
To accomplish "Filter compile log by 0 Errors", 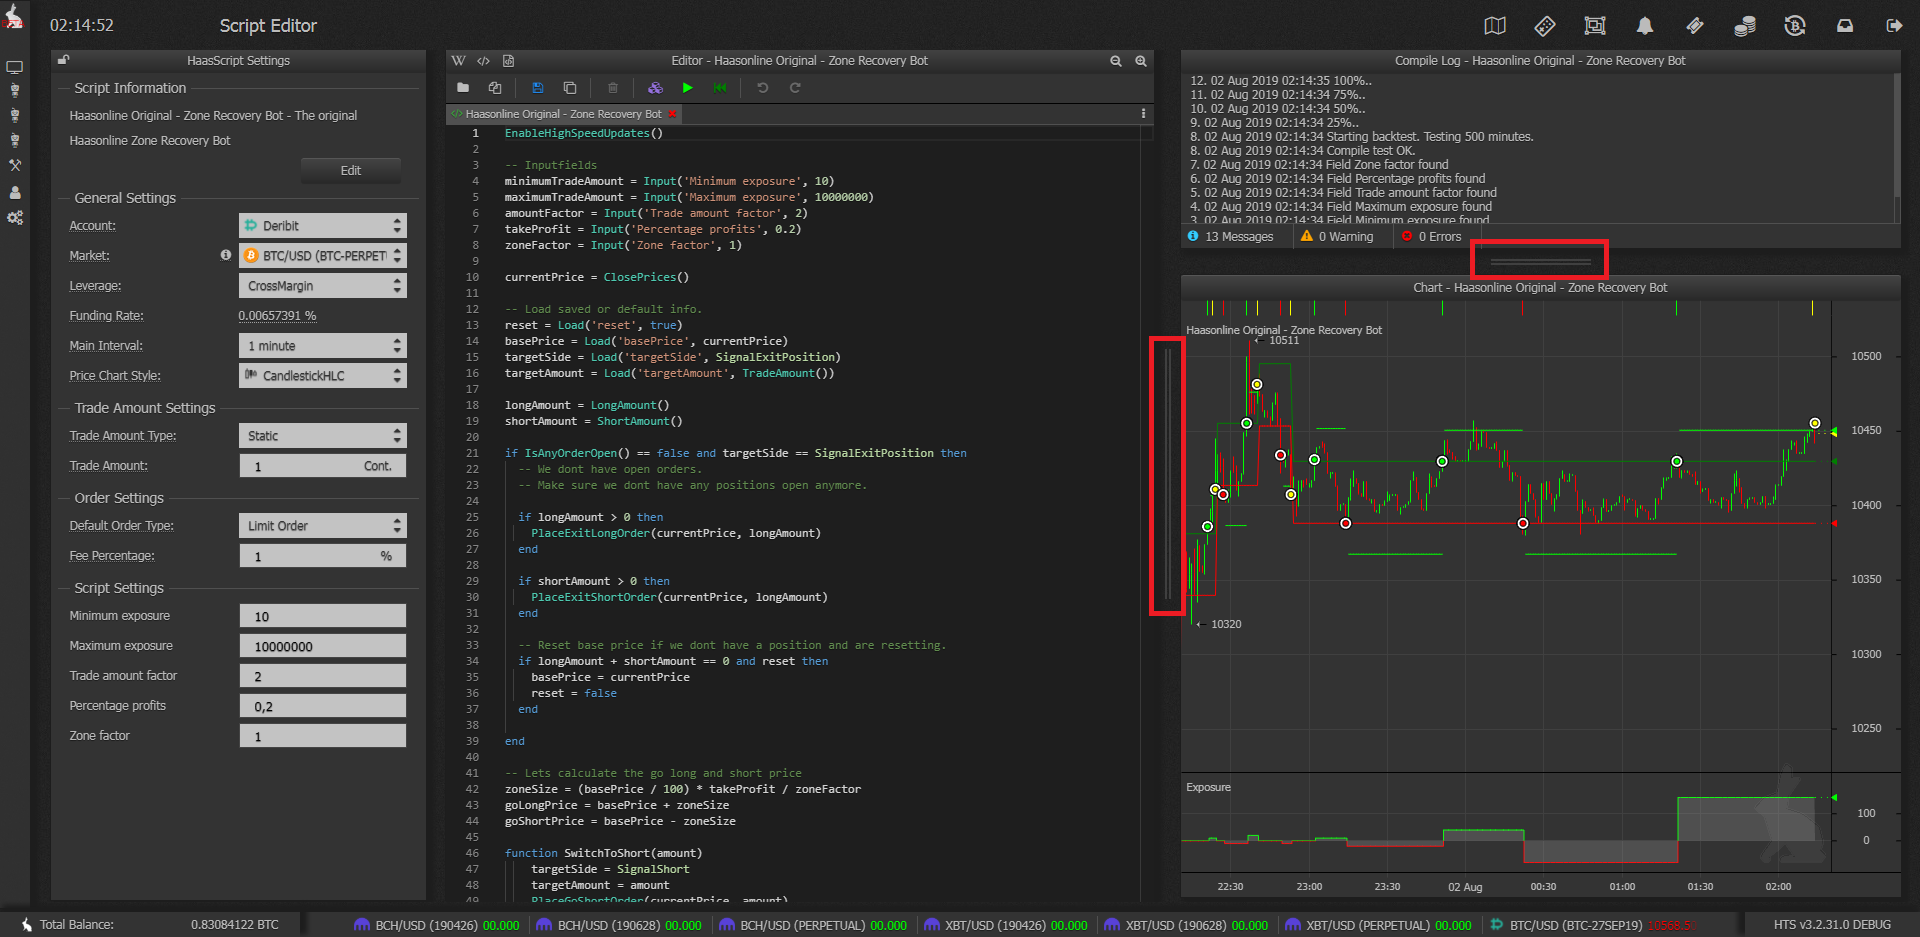I will coord(1432,237).
